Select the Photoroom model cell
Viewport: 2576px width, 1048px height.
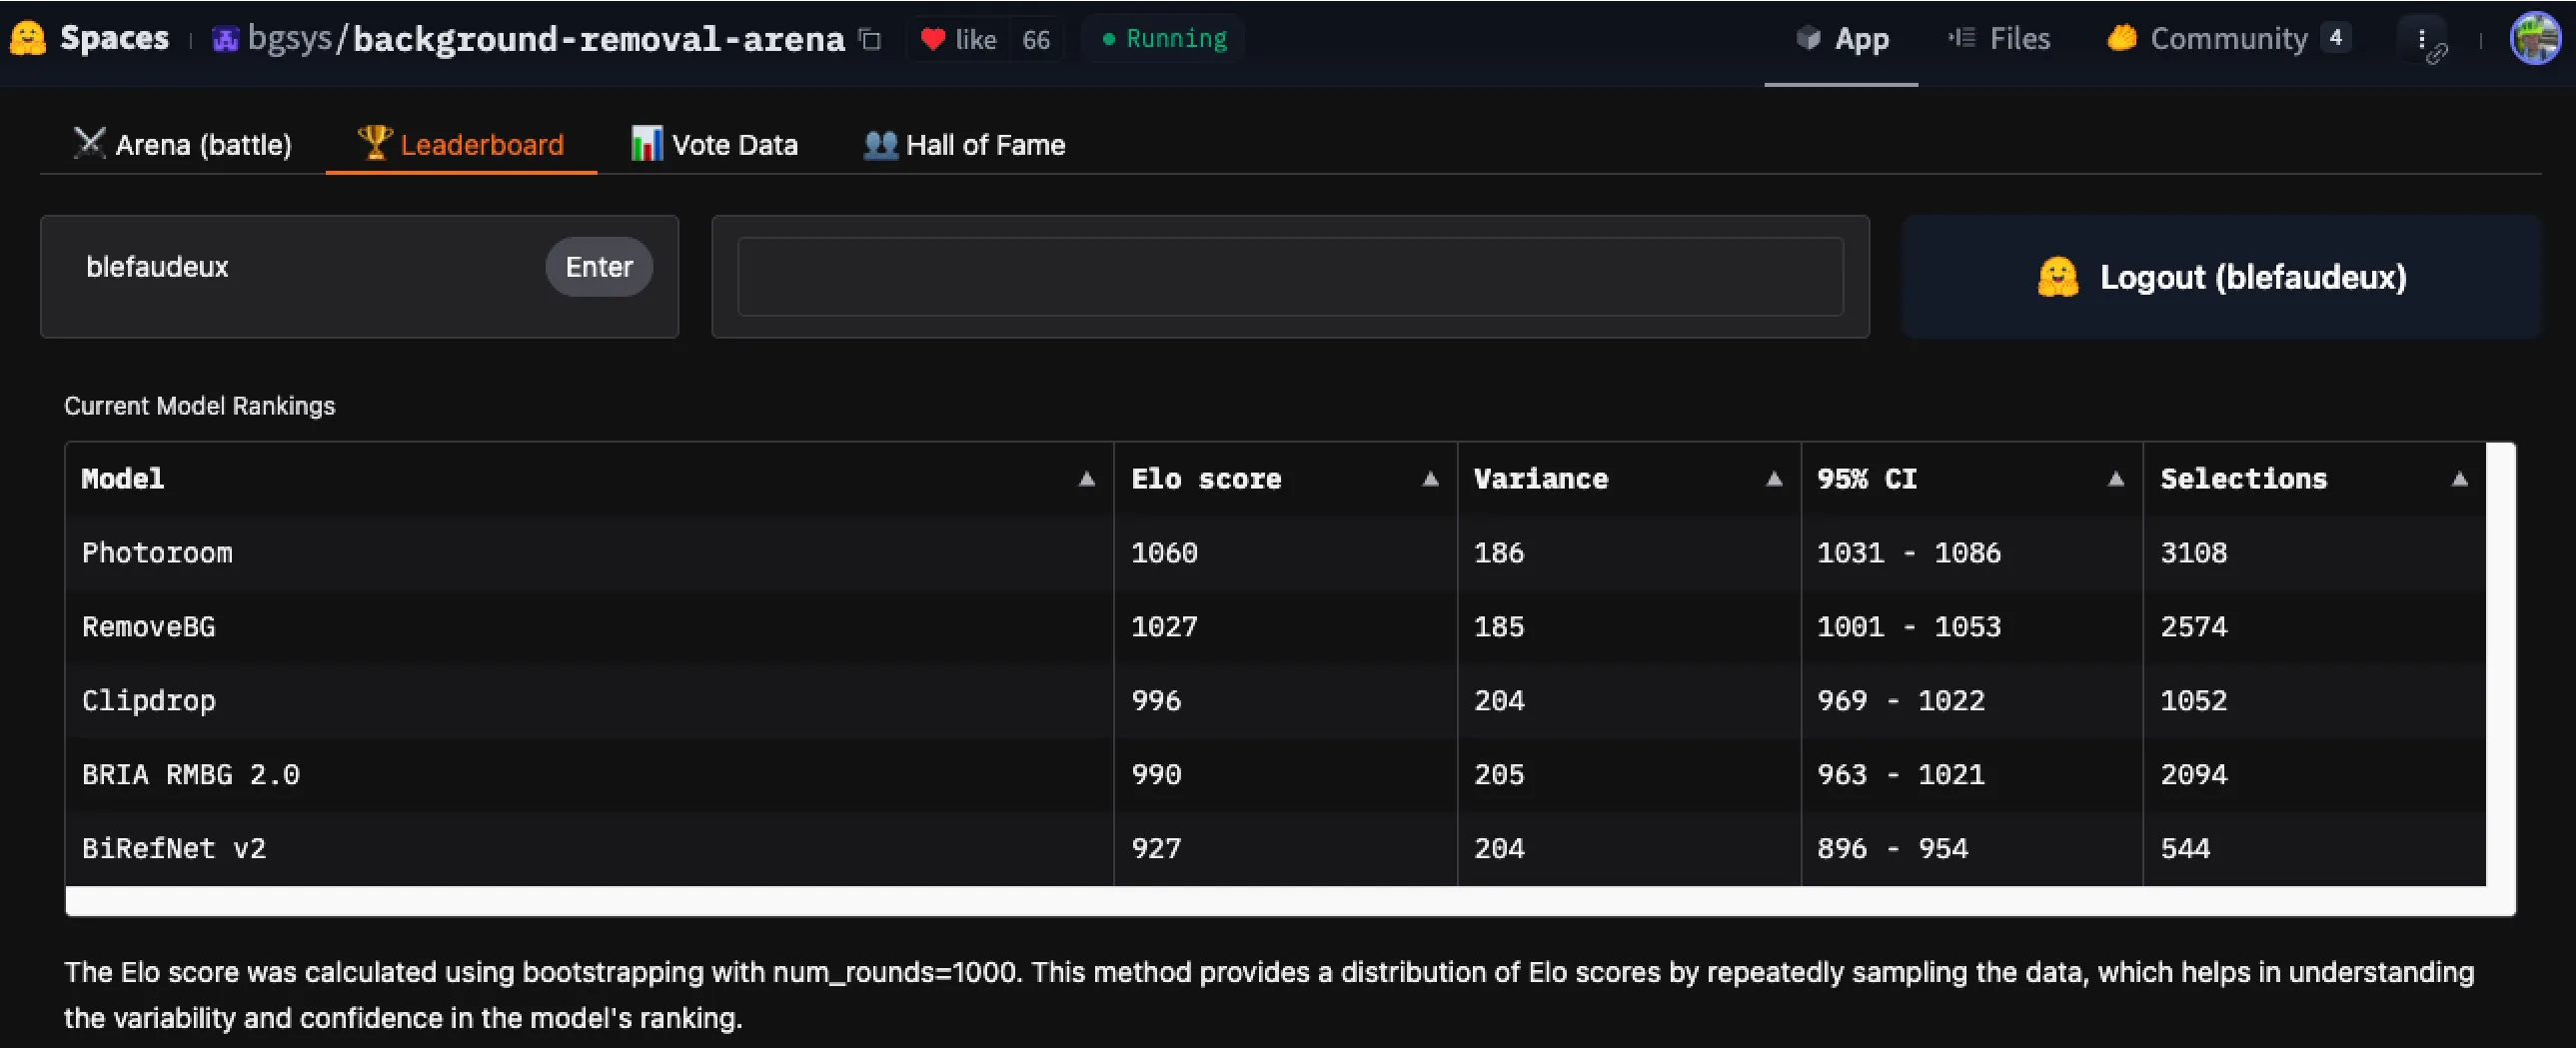(589, 553)
